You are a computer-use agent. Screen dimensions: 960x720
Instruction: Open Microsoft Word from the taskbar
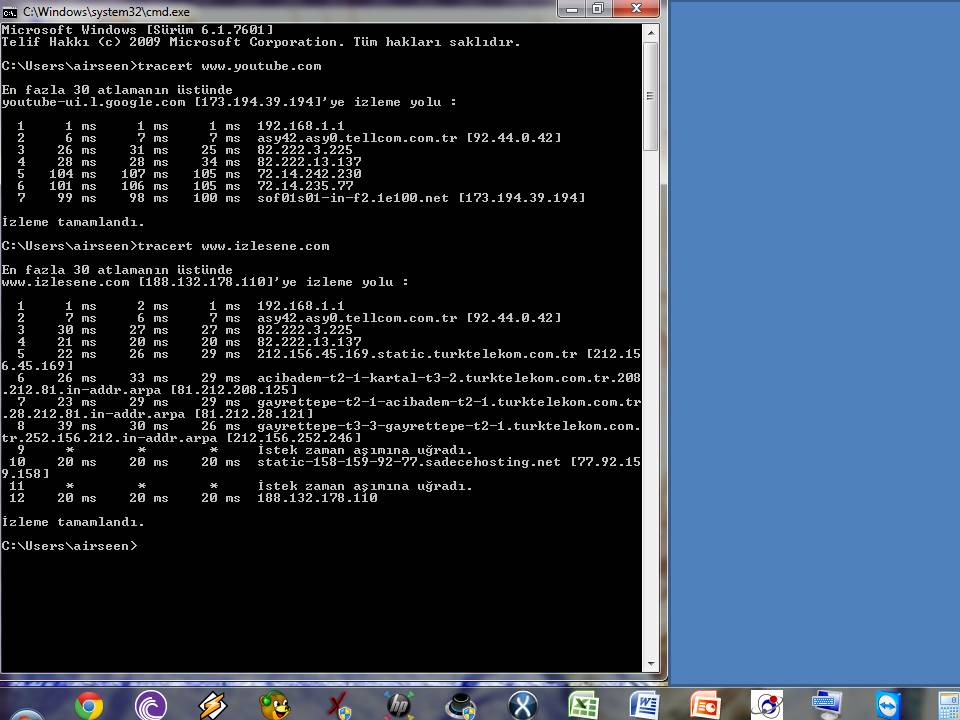pos(645,706)
